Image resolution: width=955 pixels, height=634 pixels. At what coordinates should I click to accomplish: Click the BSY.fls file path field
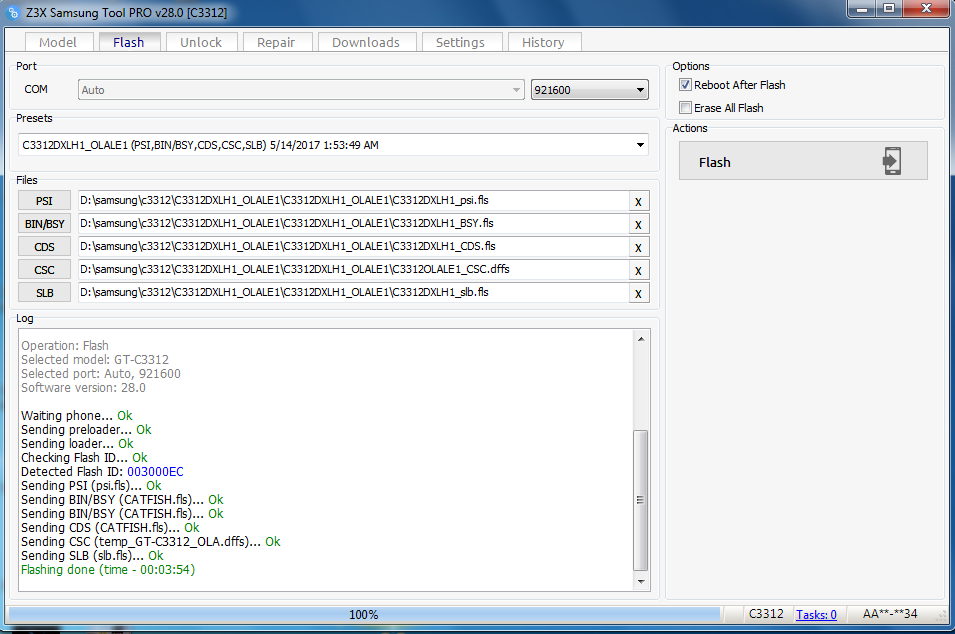click(353, 224)
